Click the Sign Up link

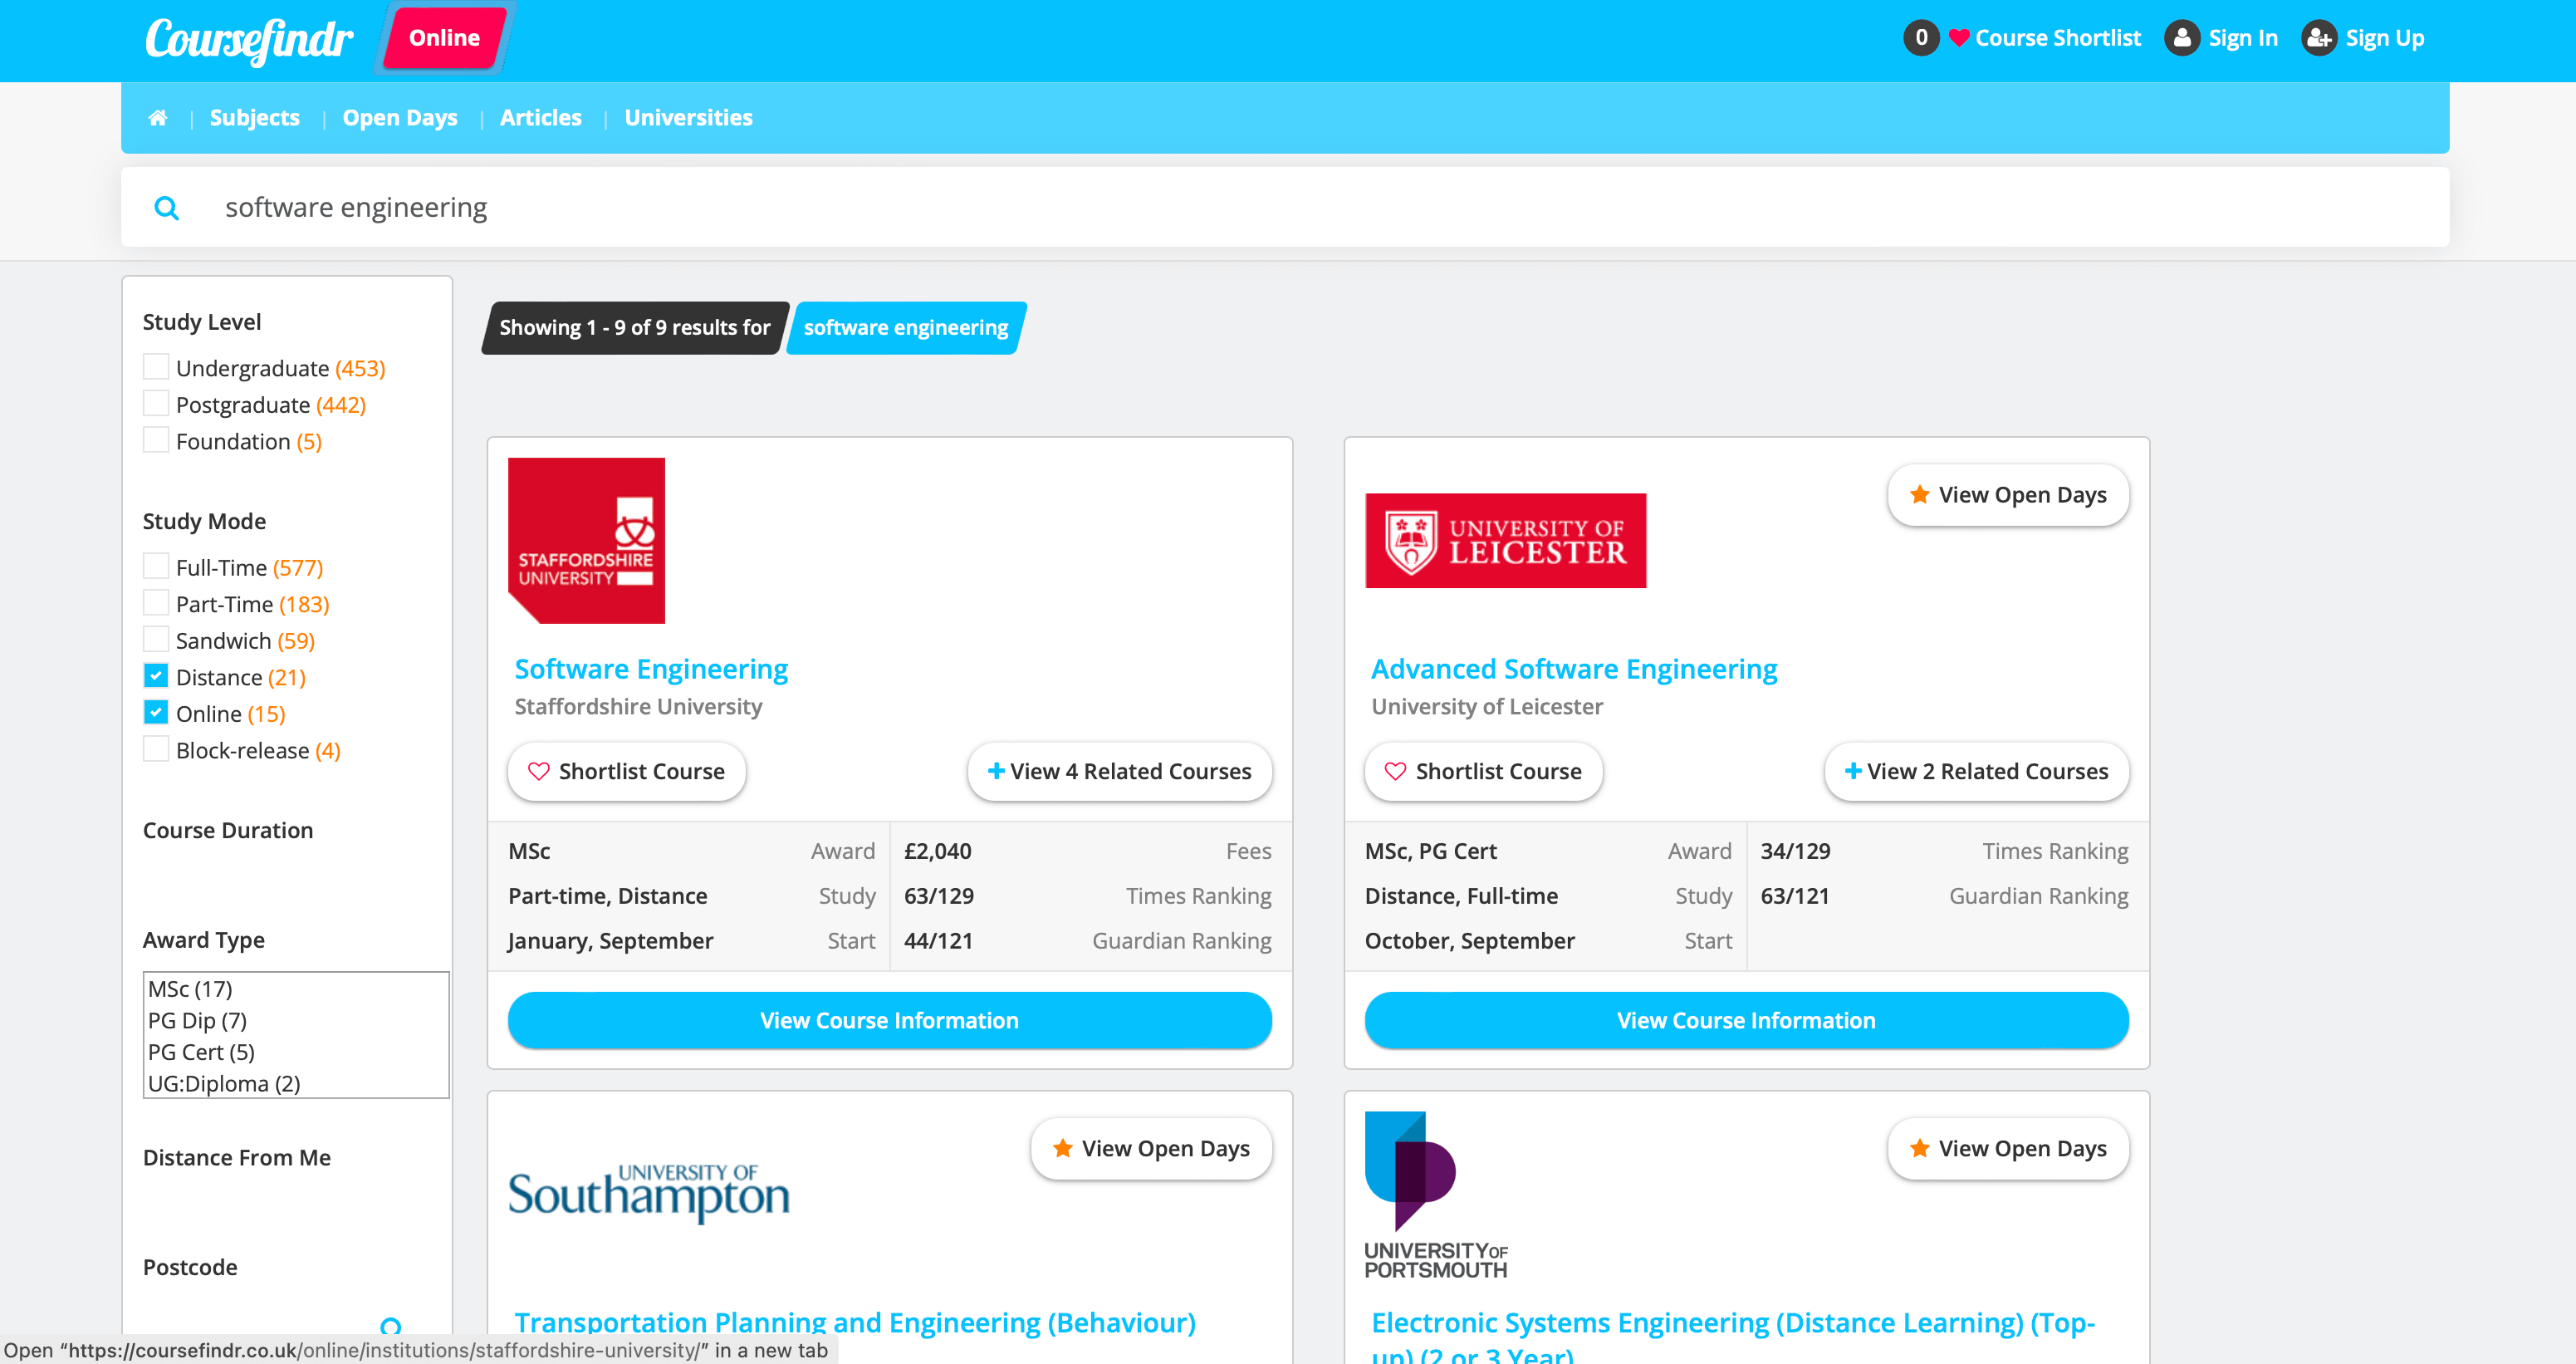click(x=2384, y=38)
